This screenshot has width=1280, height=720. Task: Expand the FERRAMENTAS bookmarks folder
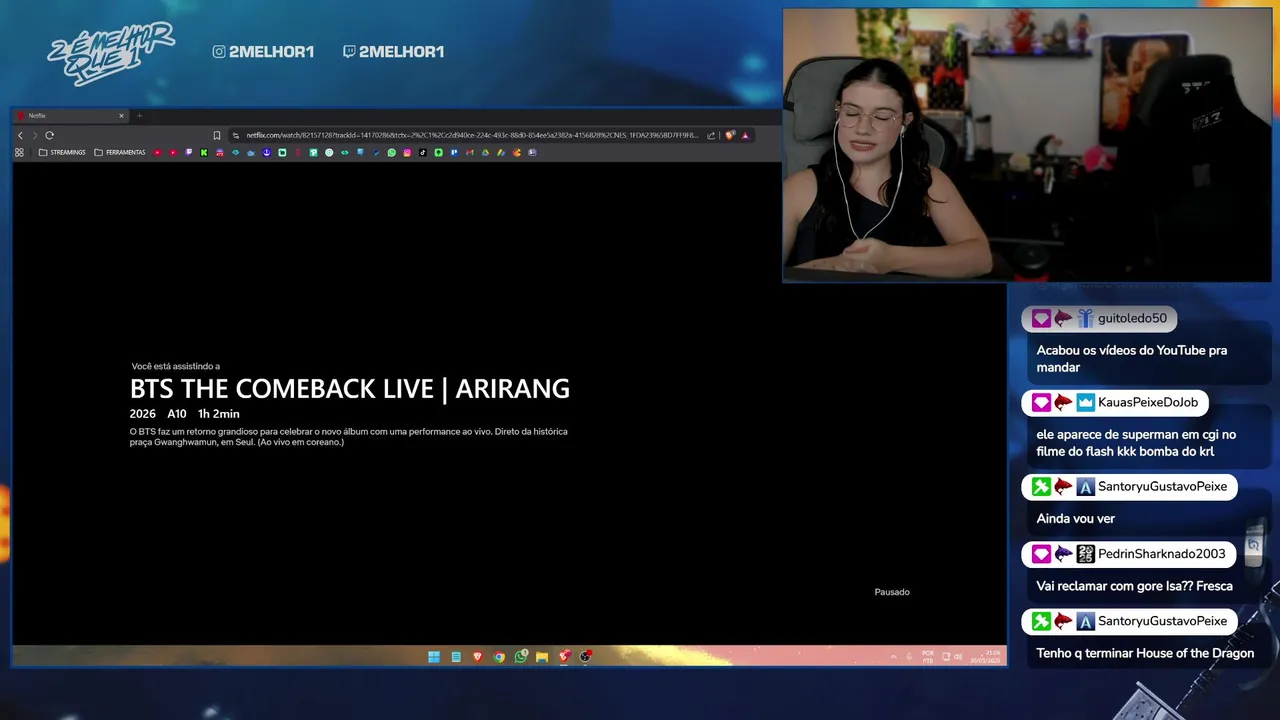tap(120, 152)
